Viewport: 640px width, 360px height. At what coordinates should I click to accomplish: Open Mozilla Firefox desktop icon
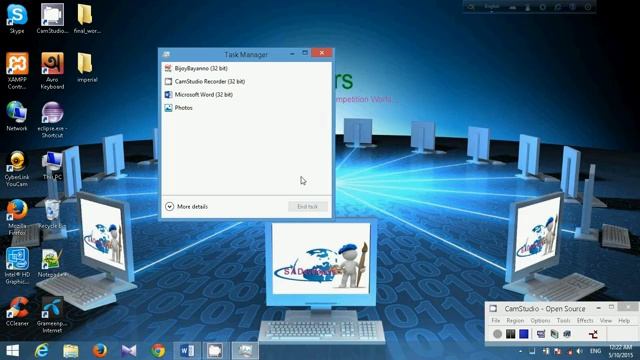[17, 217]
